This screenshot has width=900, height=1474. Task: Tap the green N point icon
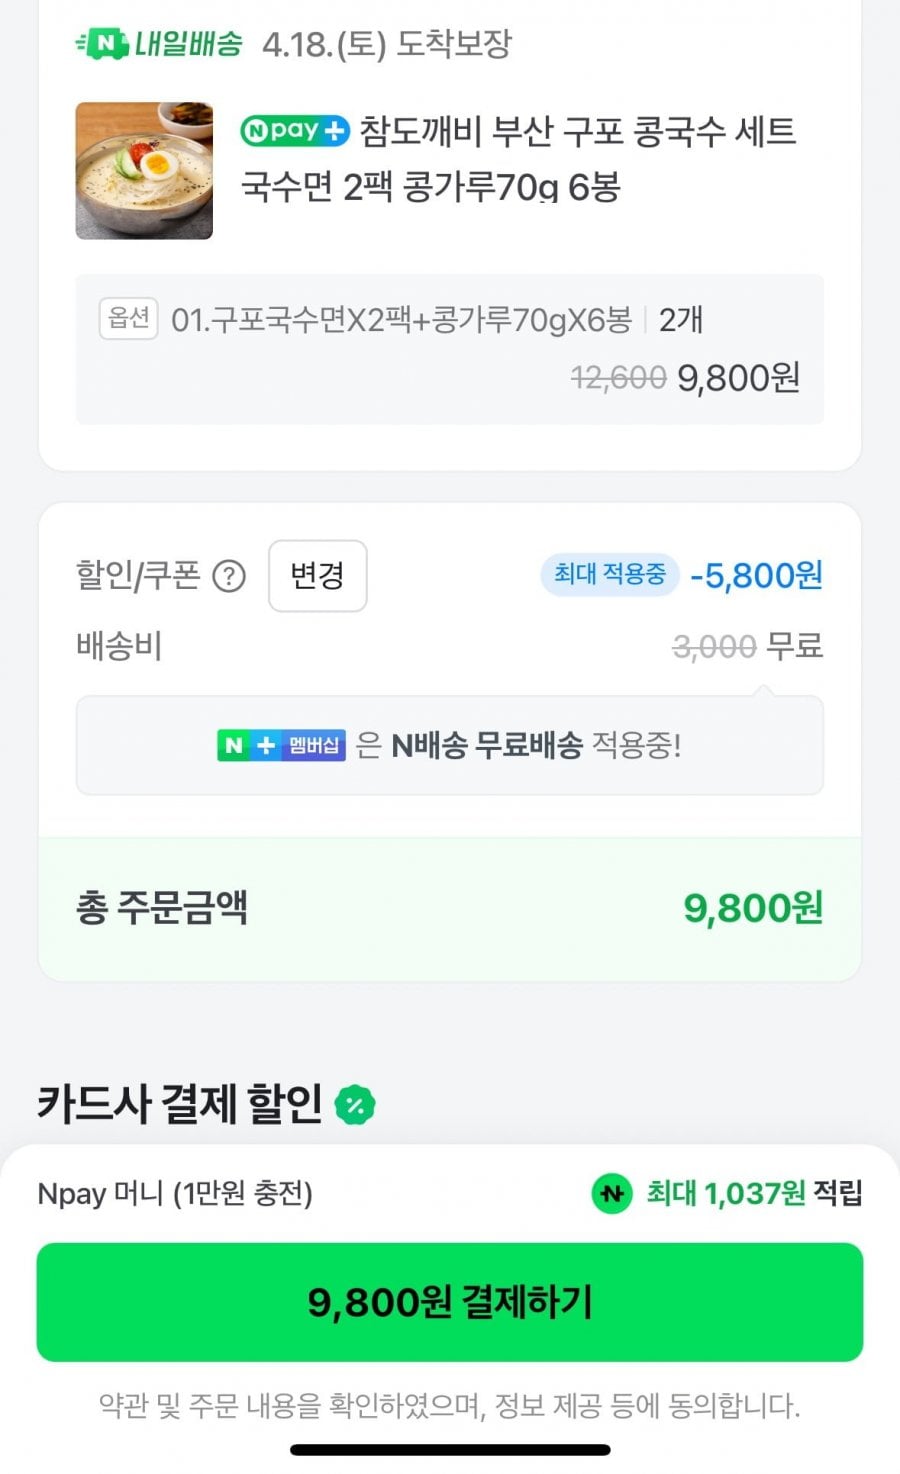(611, 1193)
